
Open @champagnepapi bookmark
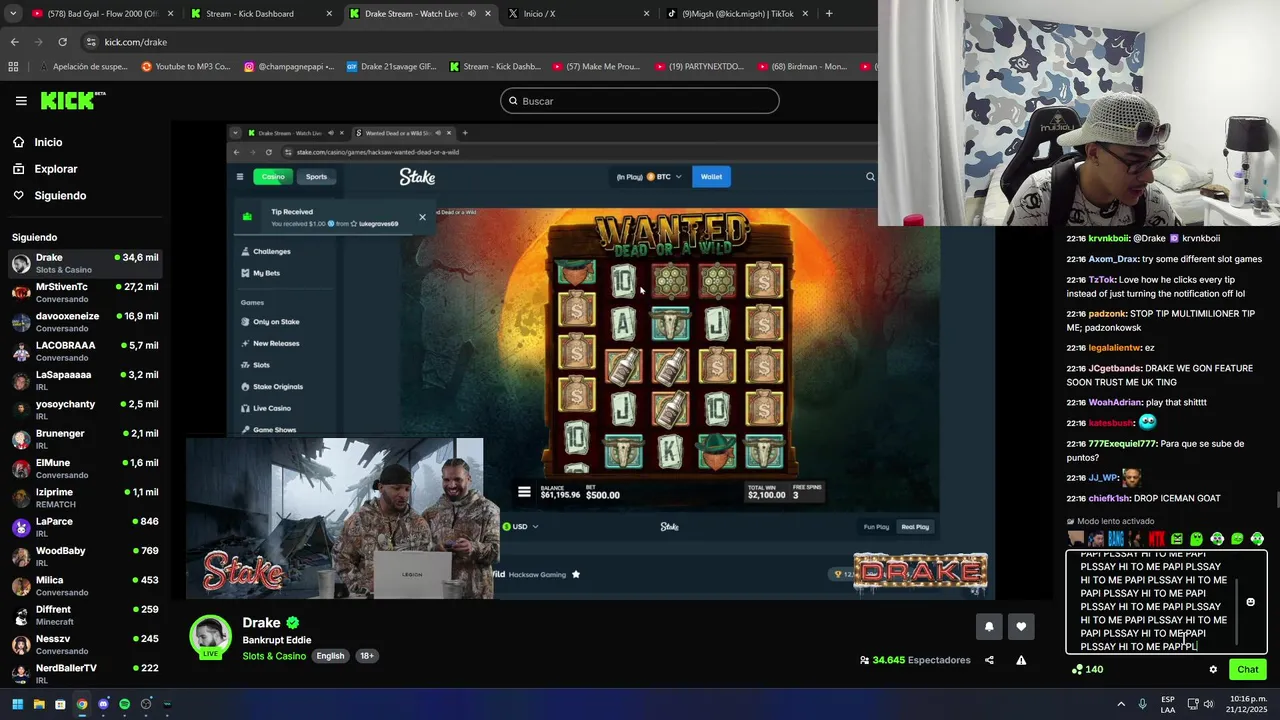291,67
